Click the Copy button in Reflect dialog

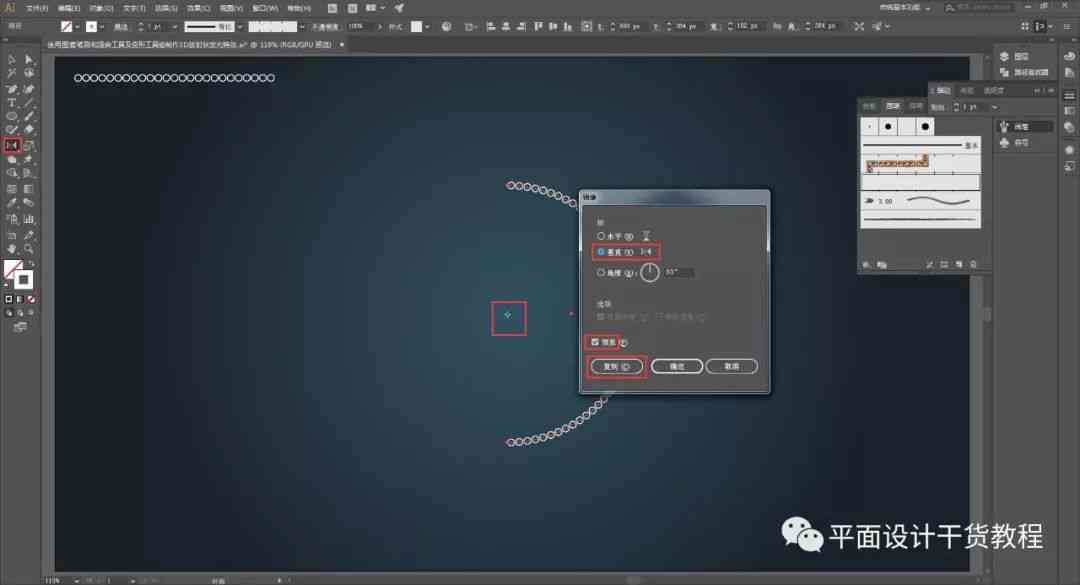(x=616, y=367)
